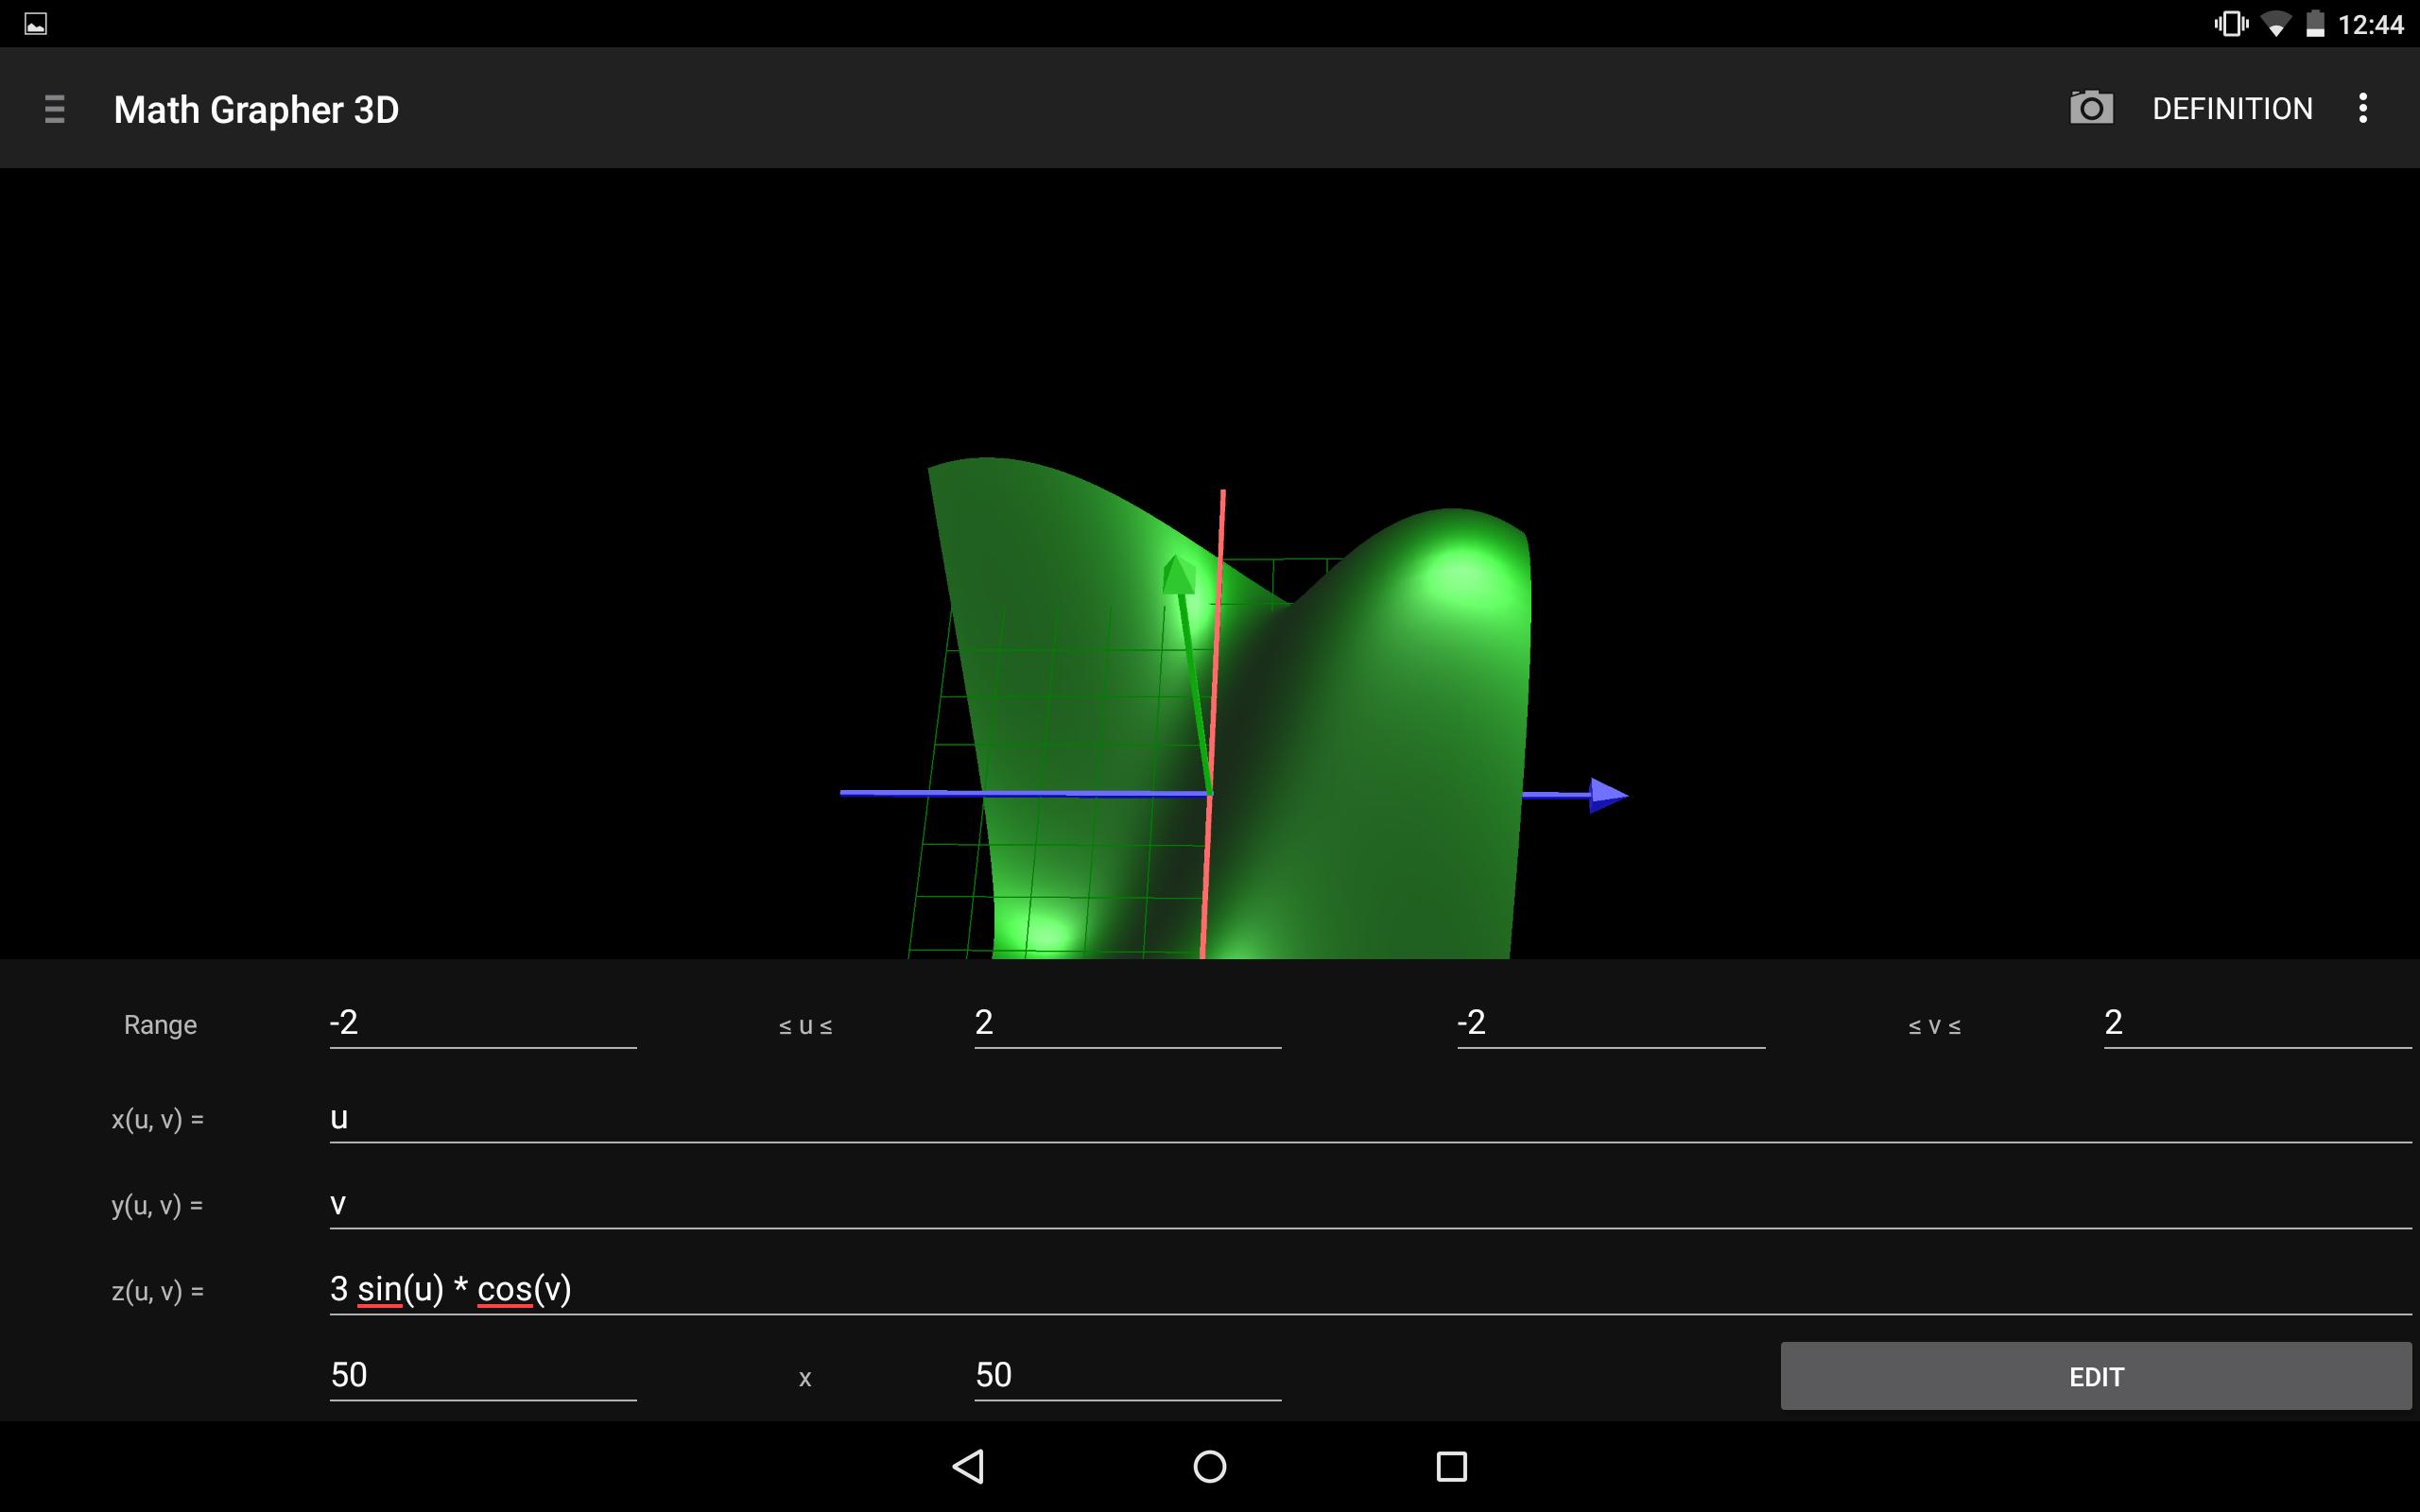Tap the Range label
Viewport: 2420px width, 1512px height.
coord(160,1025)
